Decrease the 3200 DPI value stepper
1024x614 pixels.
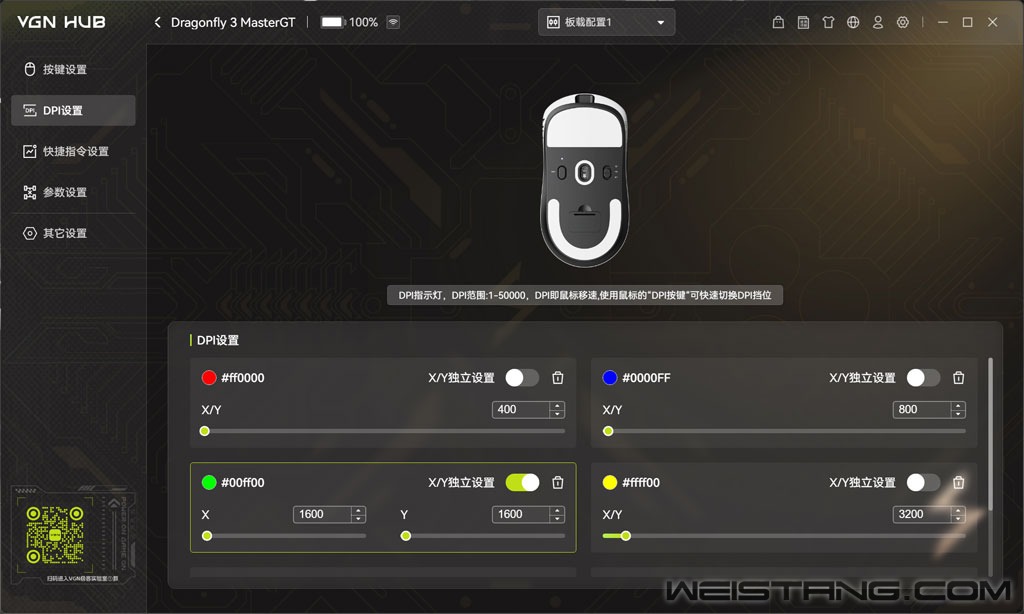click(x=958, y=518)
